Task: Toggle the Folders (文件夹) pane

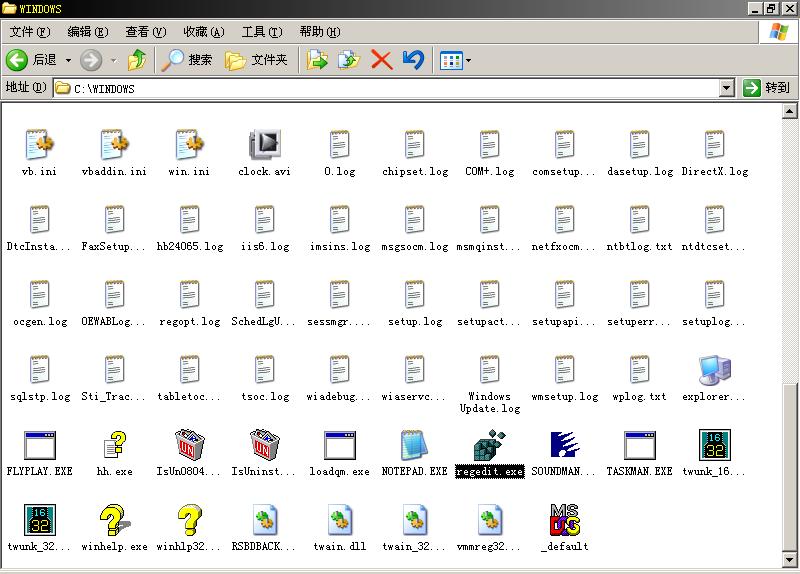Action: click(257, 60)
